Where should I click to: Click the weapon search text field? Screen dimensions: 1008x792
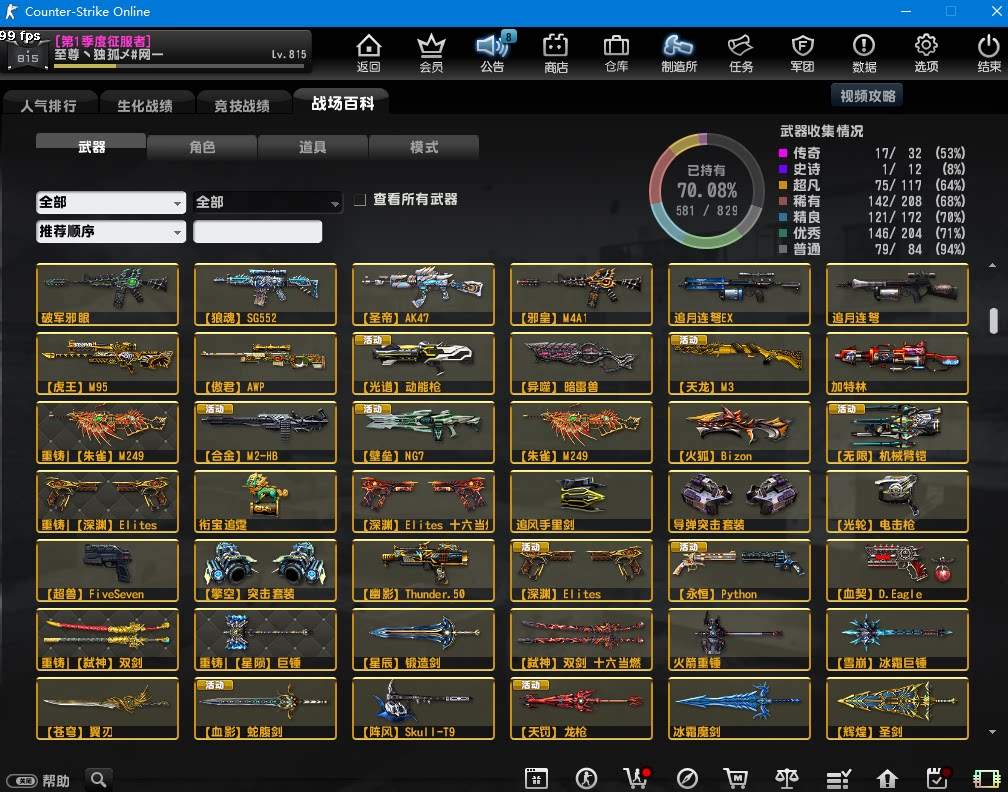point(258,231)
